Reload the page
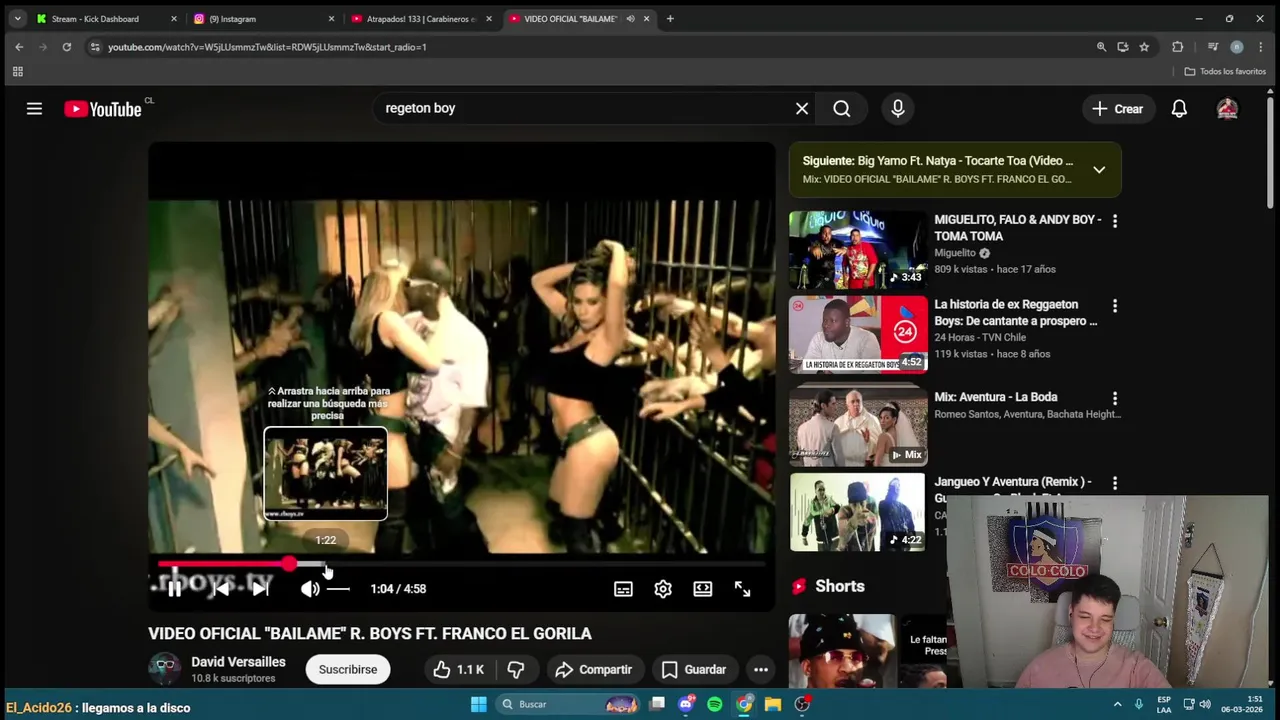This screenshot has height=720, width=1280. click(x=67, y=47)
